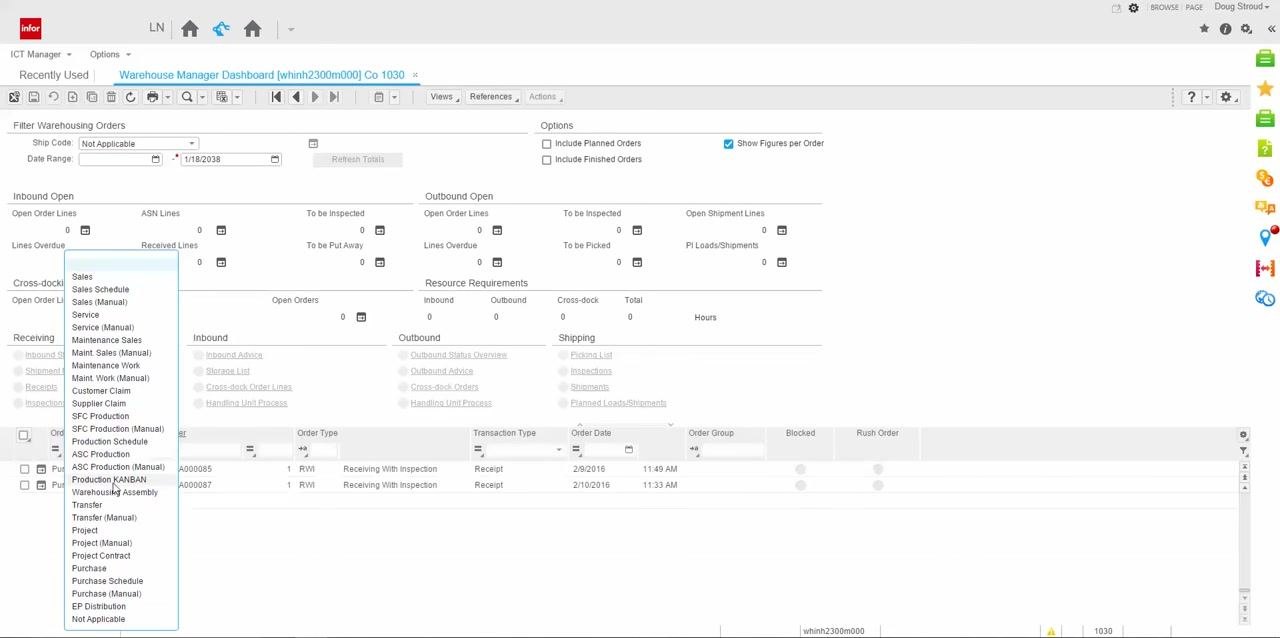Click the New record toolbar icon
This screenshot has height=638, width=1280.
[x=72, y=97]
